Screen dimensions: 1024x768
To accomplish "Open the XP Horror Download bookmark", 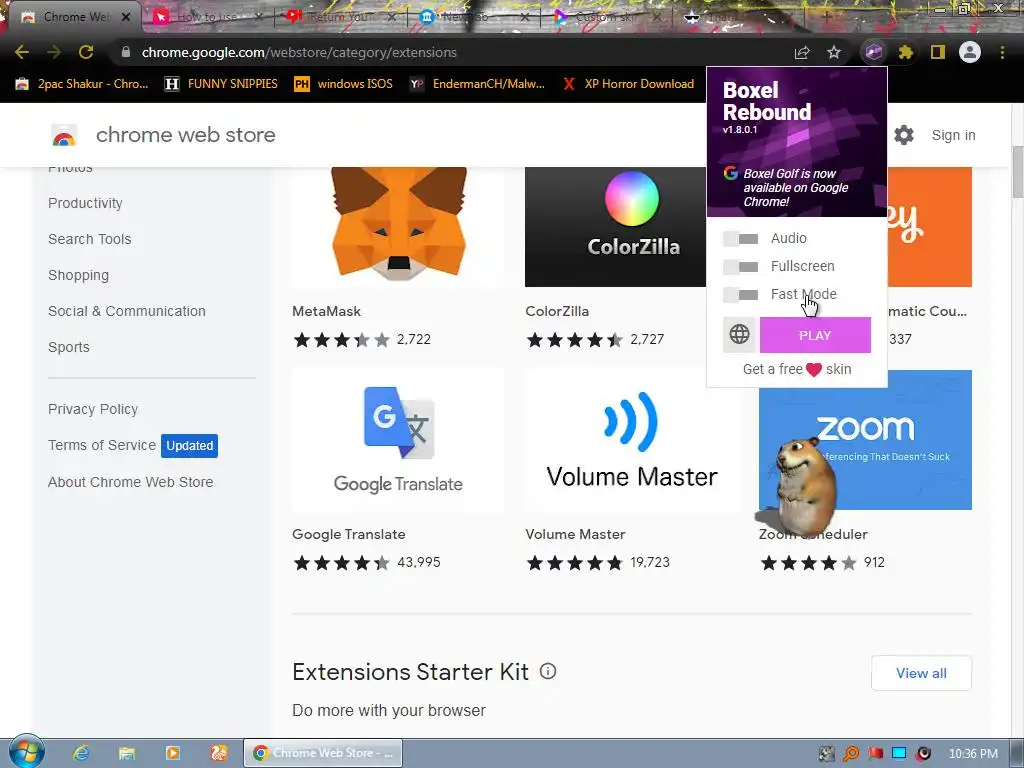I will tap(628, 84).
